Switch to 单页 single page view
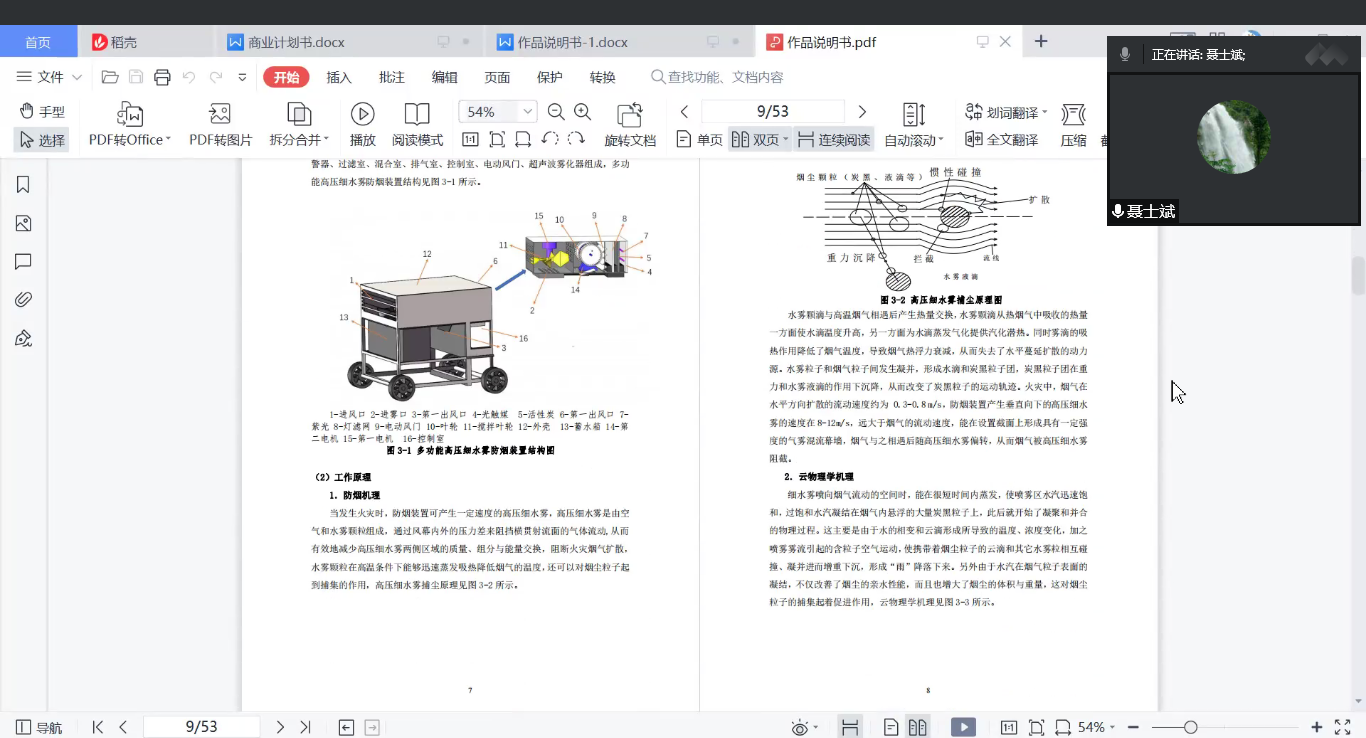 point(699,140)
